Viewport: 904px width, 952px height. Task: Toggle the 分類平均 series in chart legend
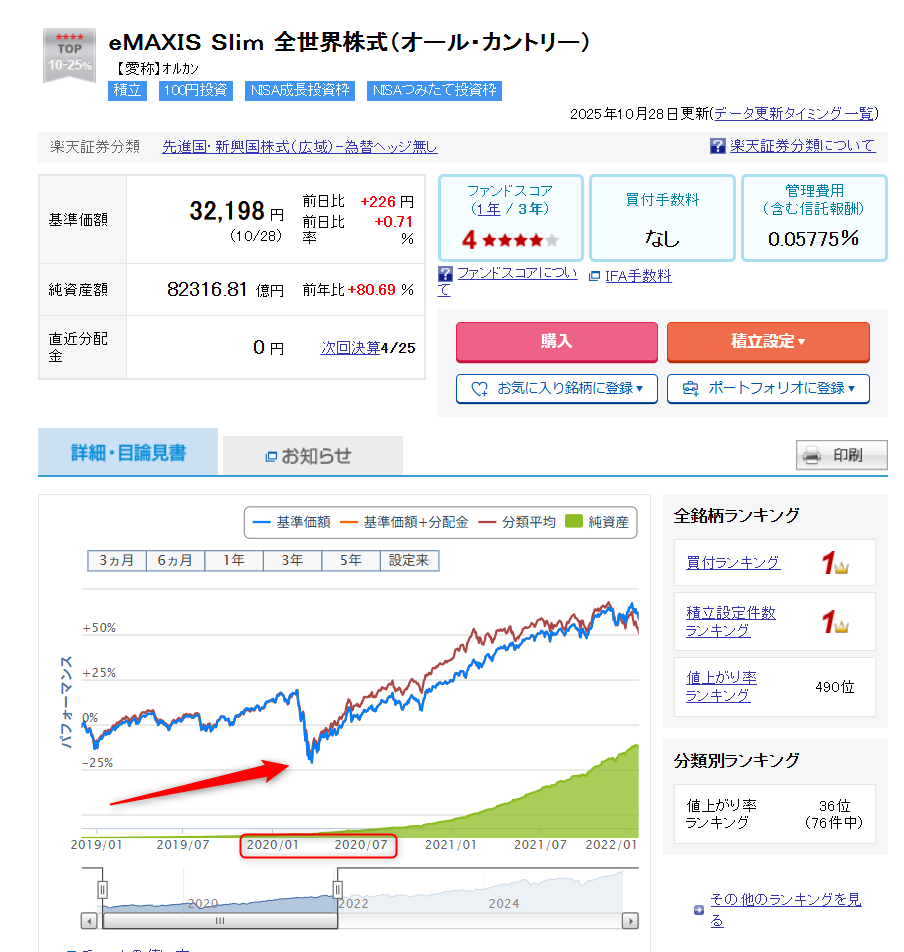click(x=516, y=522)
